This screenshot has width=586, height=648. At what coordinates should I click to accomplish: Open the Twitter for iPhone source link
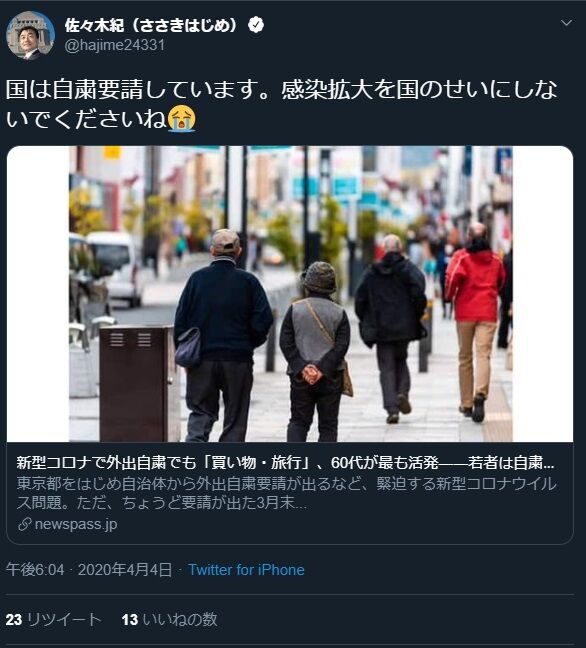click(x=246, y=570)
